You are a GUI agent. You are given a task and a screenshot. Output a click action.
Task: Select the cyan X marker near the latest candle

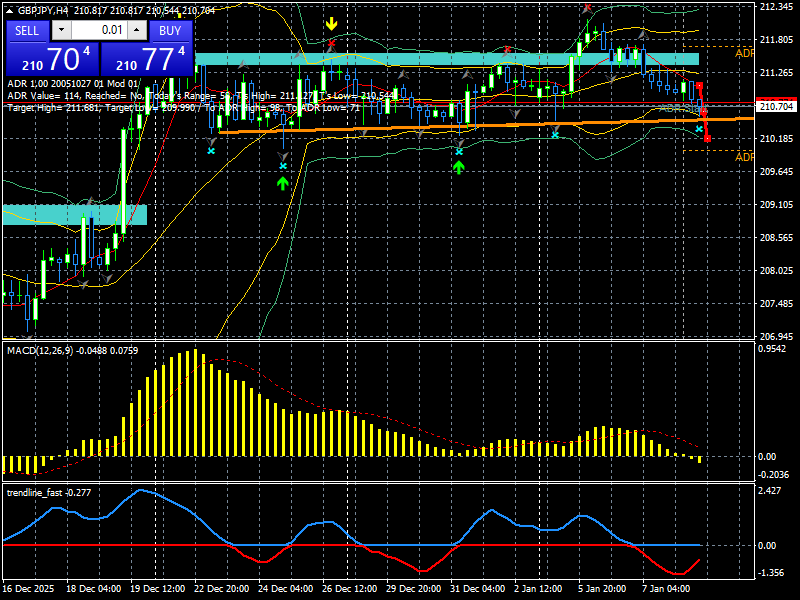click(x=699, y=129)
